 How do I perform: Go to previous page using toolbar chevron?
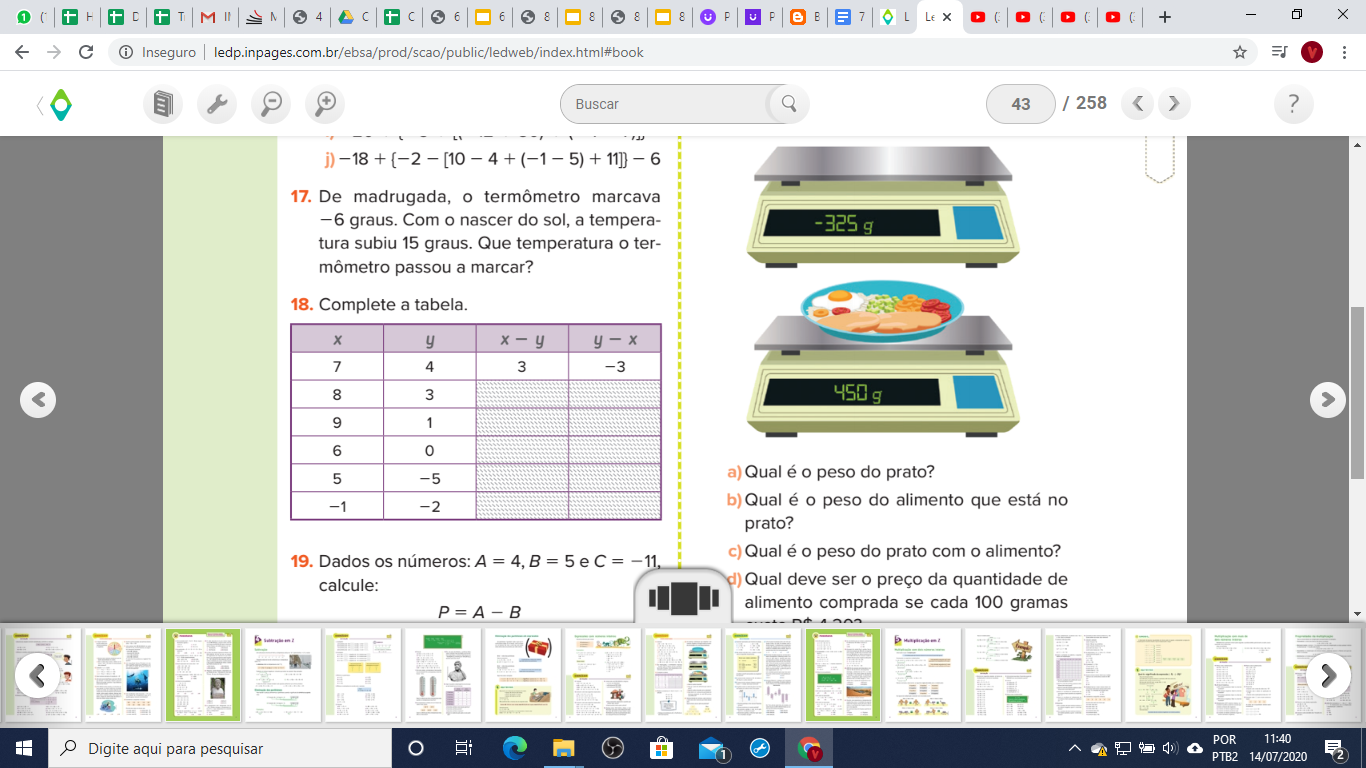click(1138, 103)
